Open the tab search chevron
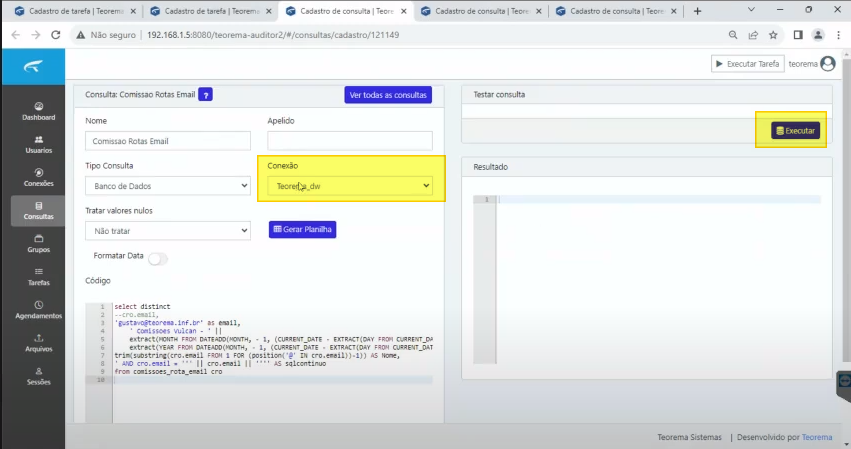The image size is (851, 449). (x=751, y=10)
